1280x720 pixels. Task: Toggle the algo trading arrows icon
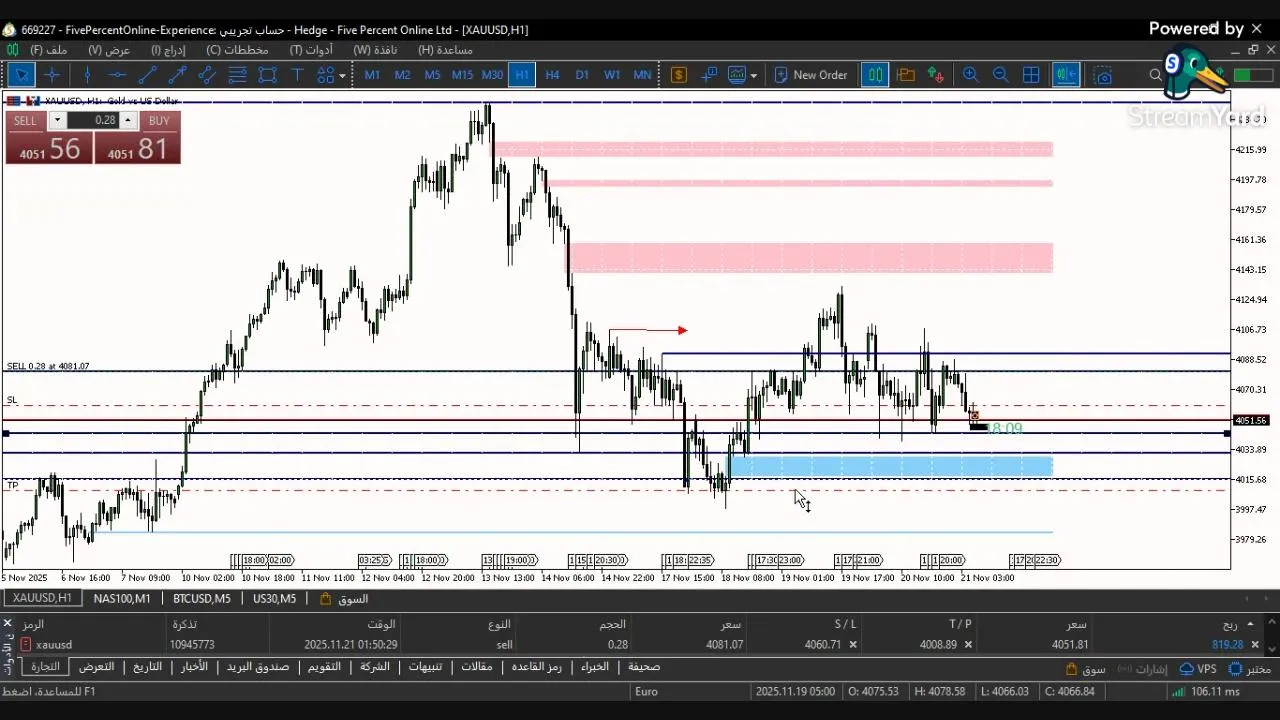pos(936,75)
